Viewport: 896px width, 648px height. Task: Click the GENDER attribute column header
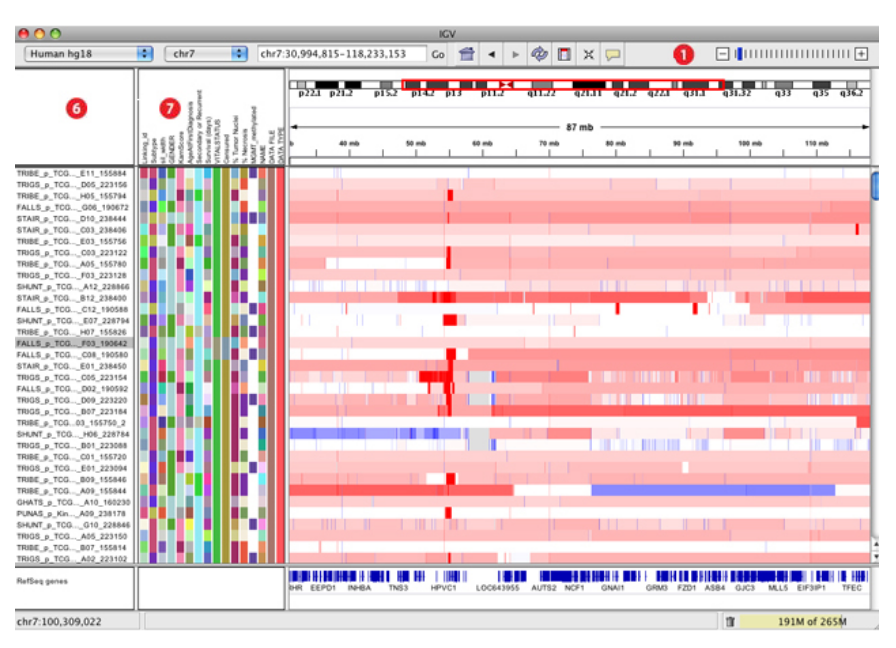171,148
